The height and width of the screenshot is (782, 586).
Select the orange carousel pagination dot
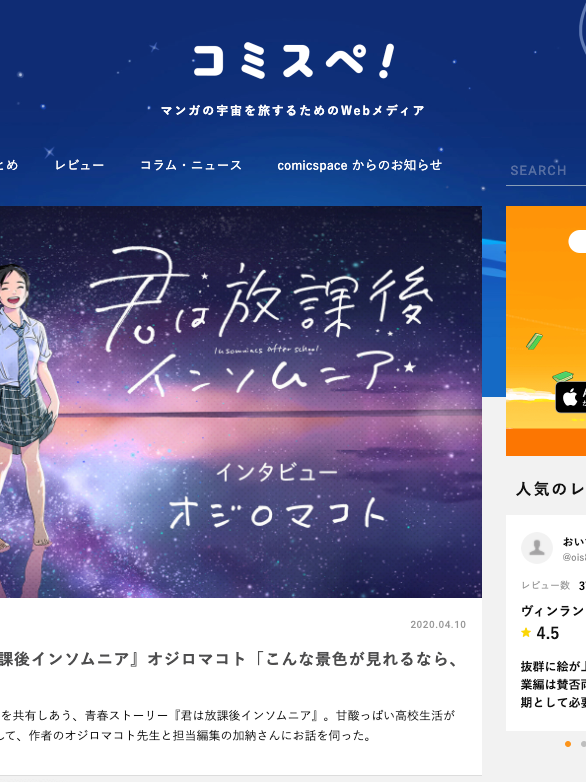pos(568,744)
